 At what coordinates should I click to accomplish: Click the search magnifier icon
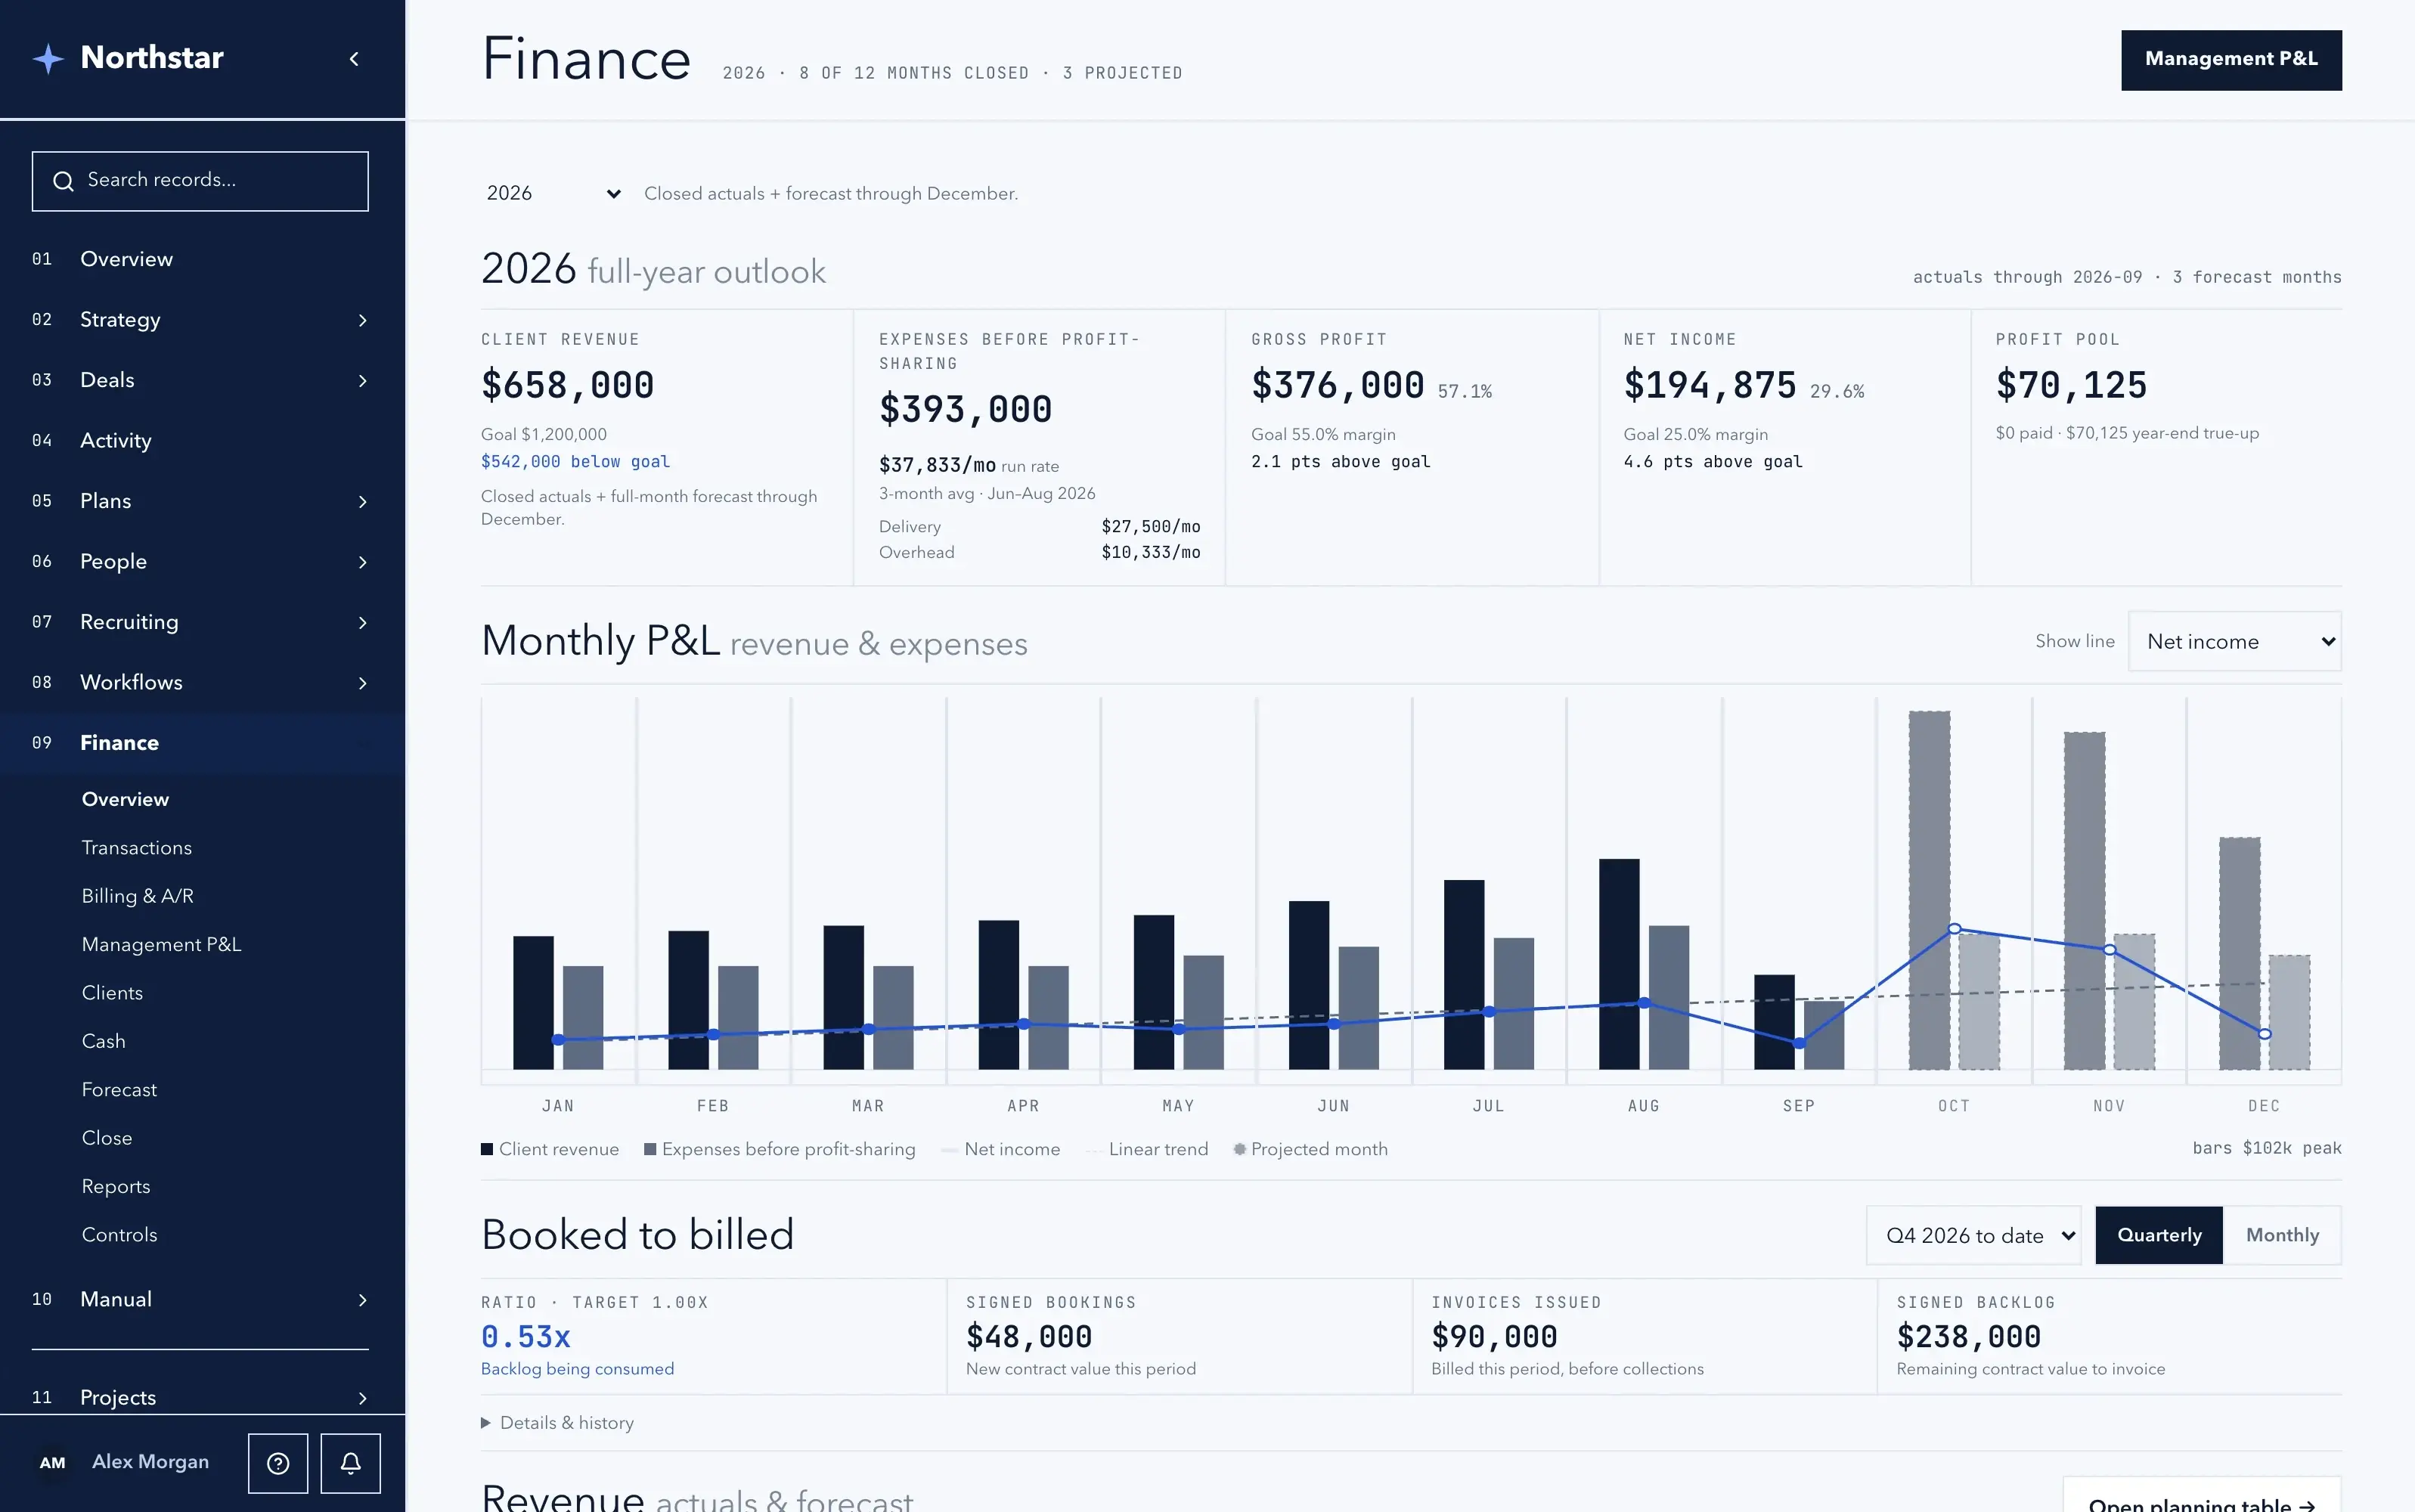63,181
